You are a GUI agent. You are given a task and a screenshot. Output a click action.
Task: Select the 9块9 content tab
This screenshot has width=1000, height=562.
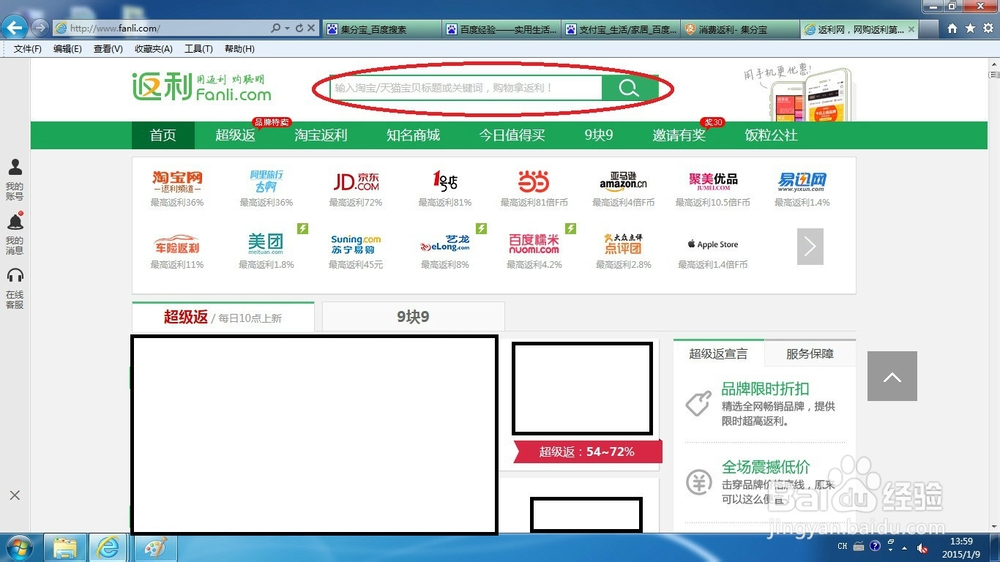pyautogui.click(x=413, y=317)
